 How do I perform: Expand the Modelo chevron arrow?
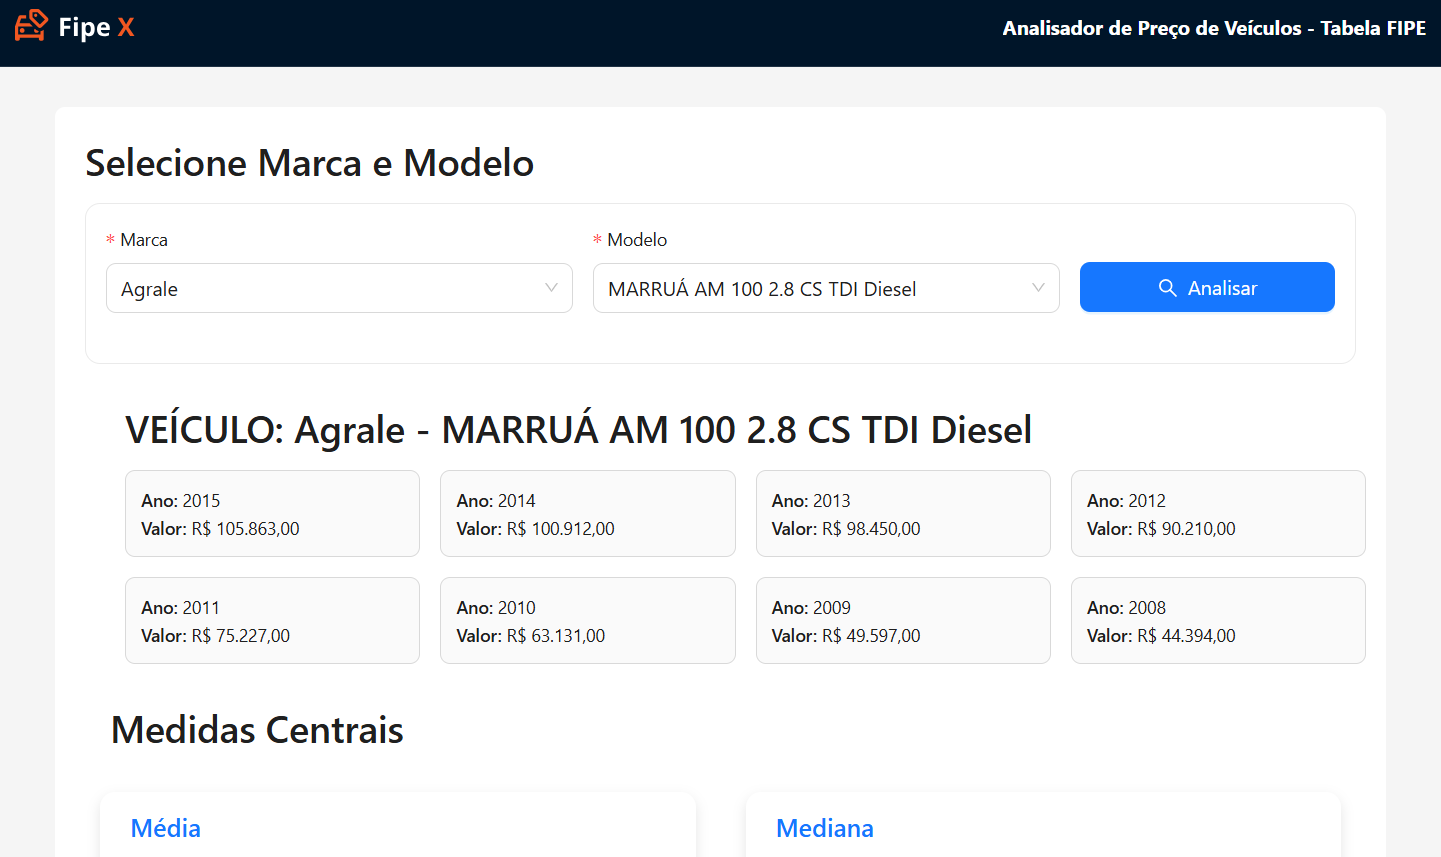(x=1038, y=288)
